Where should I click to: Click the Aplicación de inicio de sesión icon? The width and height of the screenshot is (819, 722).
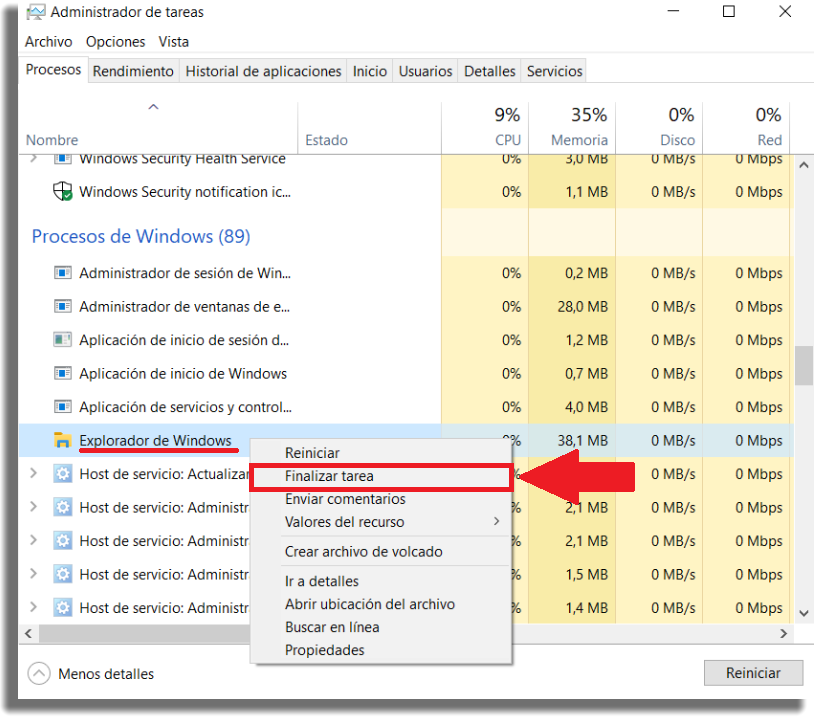click(63, 340)
